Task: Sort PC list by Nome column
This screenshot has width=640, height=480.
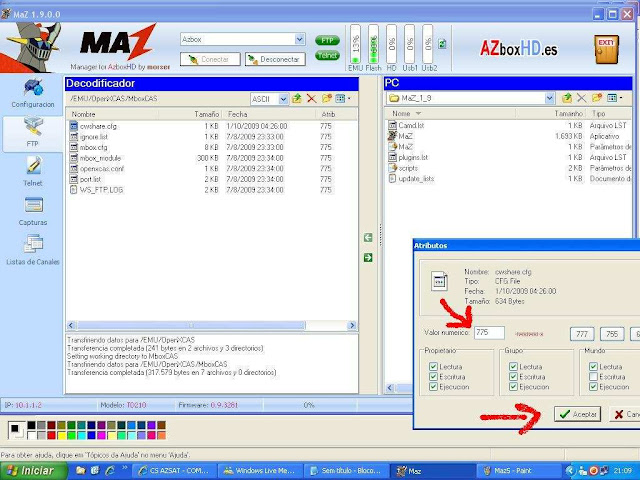Action: coord(450,113)
